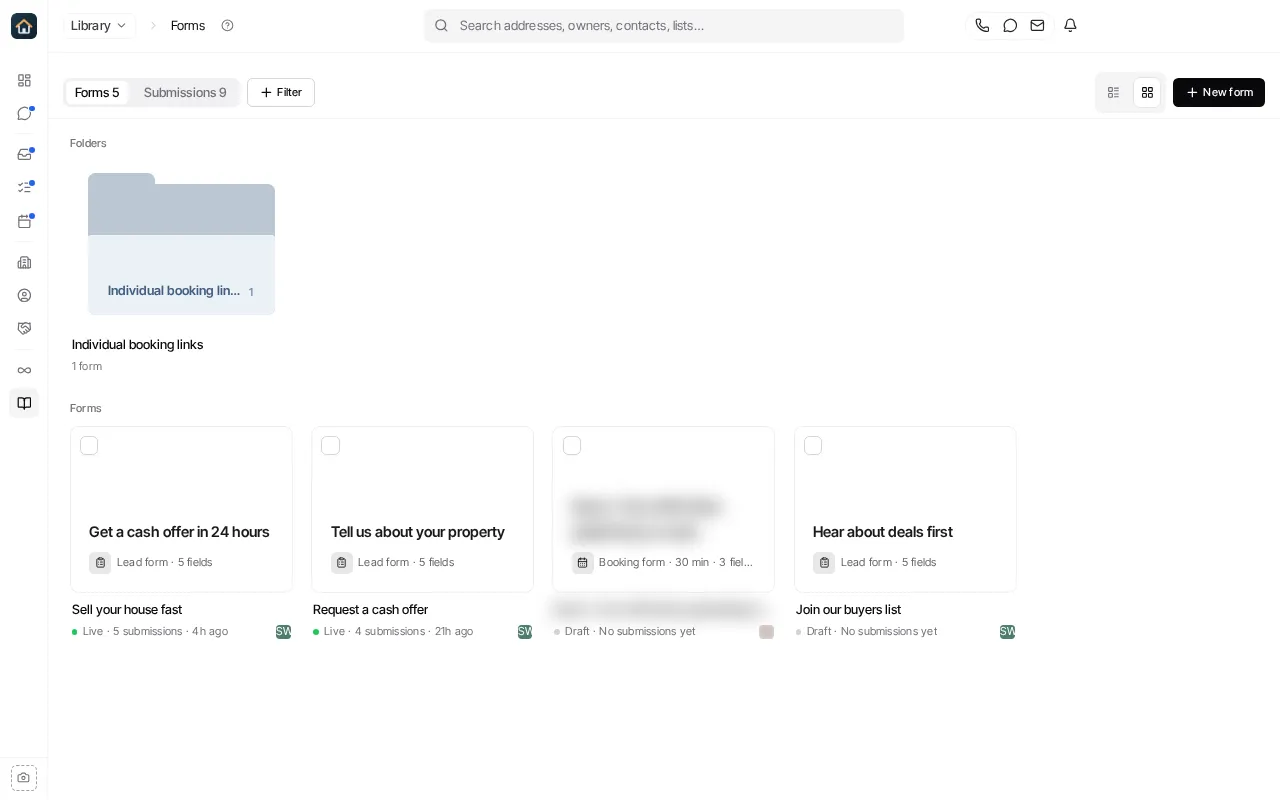Click the global search field
Screen dimensions: 1280x800
pyautogui.click(x=664, y=25)
